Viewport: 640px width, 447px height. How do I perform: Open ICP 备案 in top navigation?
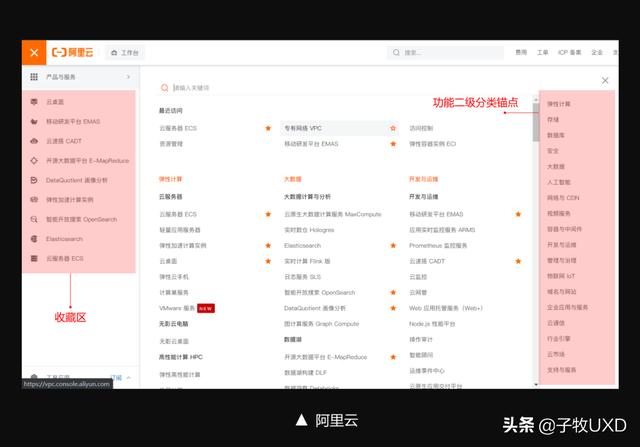click(569, 52)
